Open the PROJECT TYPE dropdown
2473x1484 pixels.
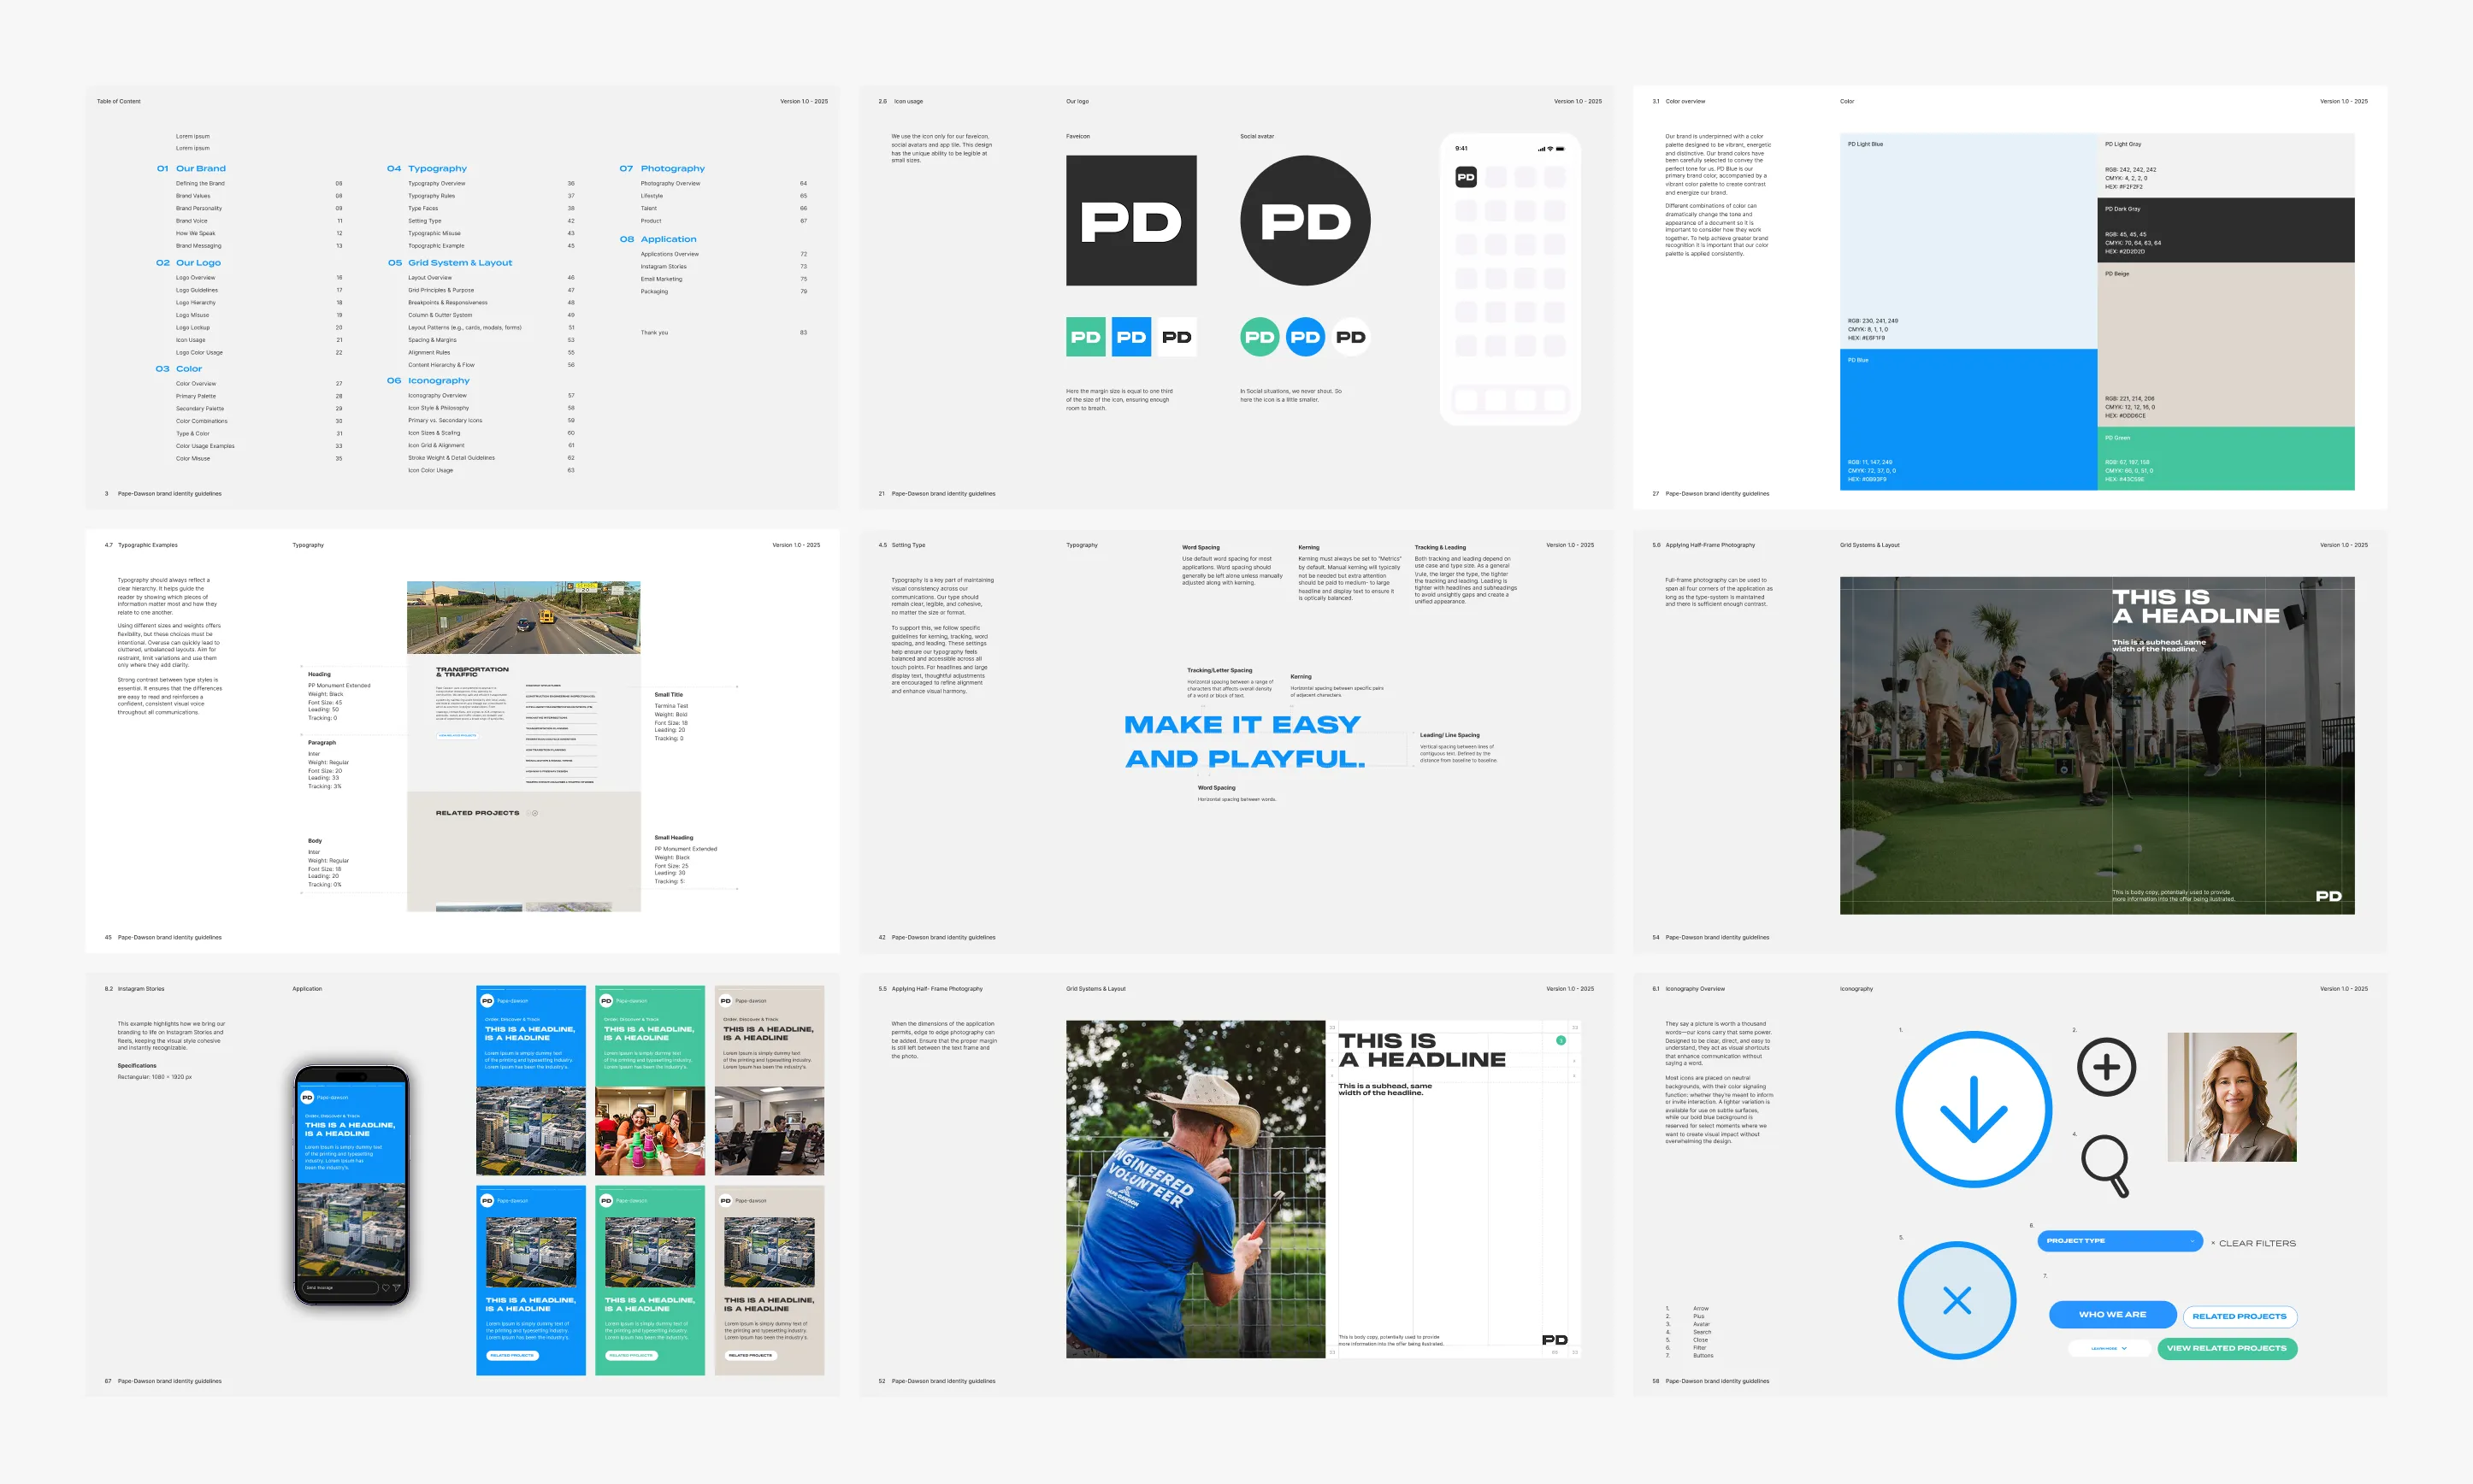point(2119,1240)
